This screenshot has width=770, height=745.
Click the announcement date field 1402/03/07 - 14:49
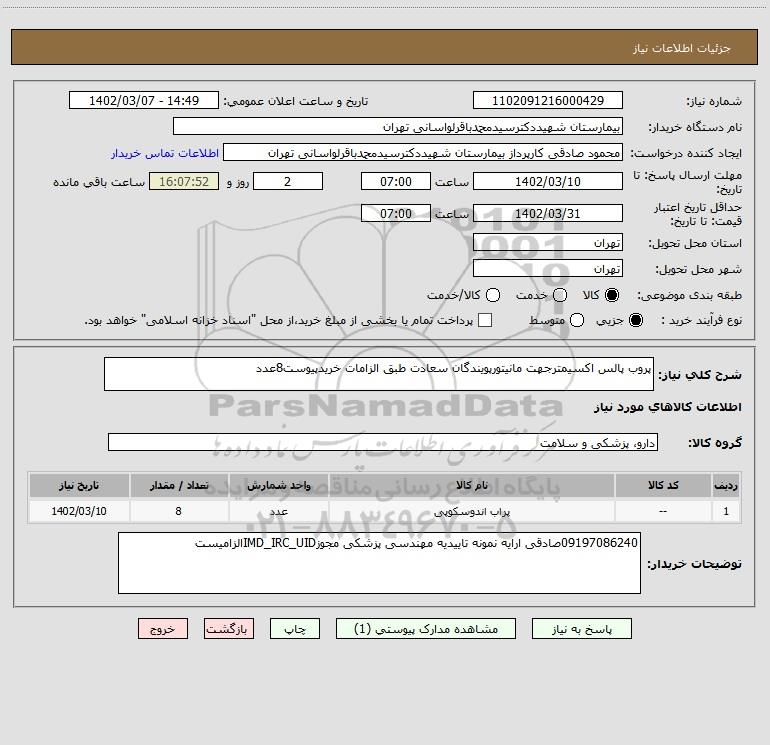(144, 100)
